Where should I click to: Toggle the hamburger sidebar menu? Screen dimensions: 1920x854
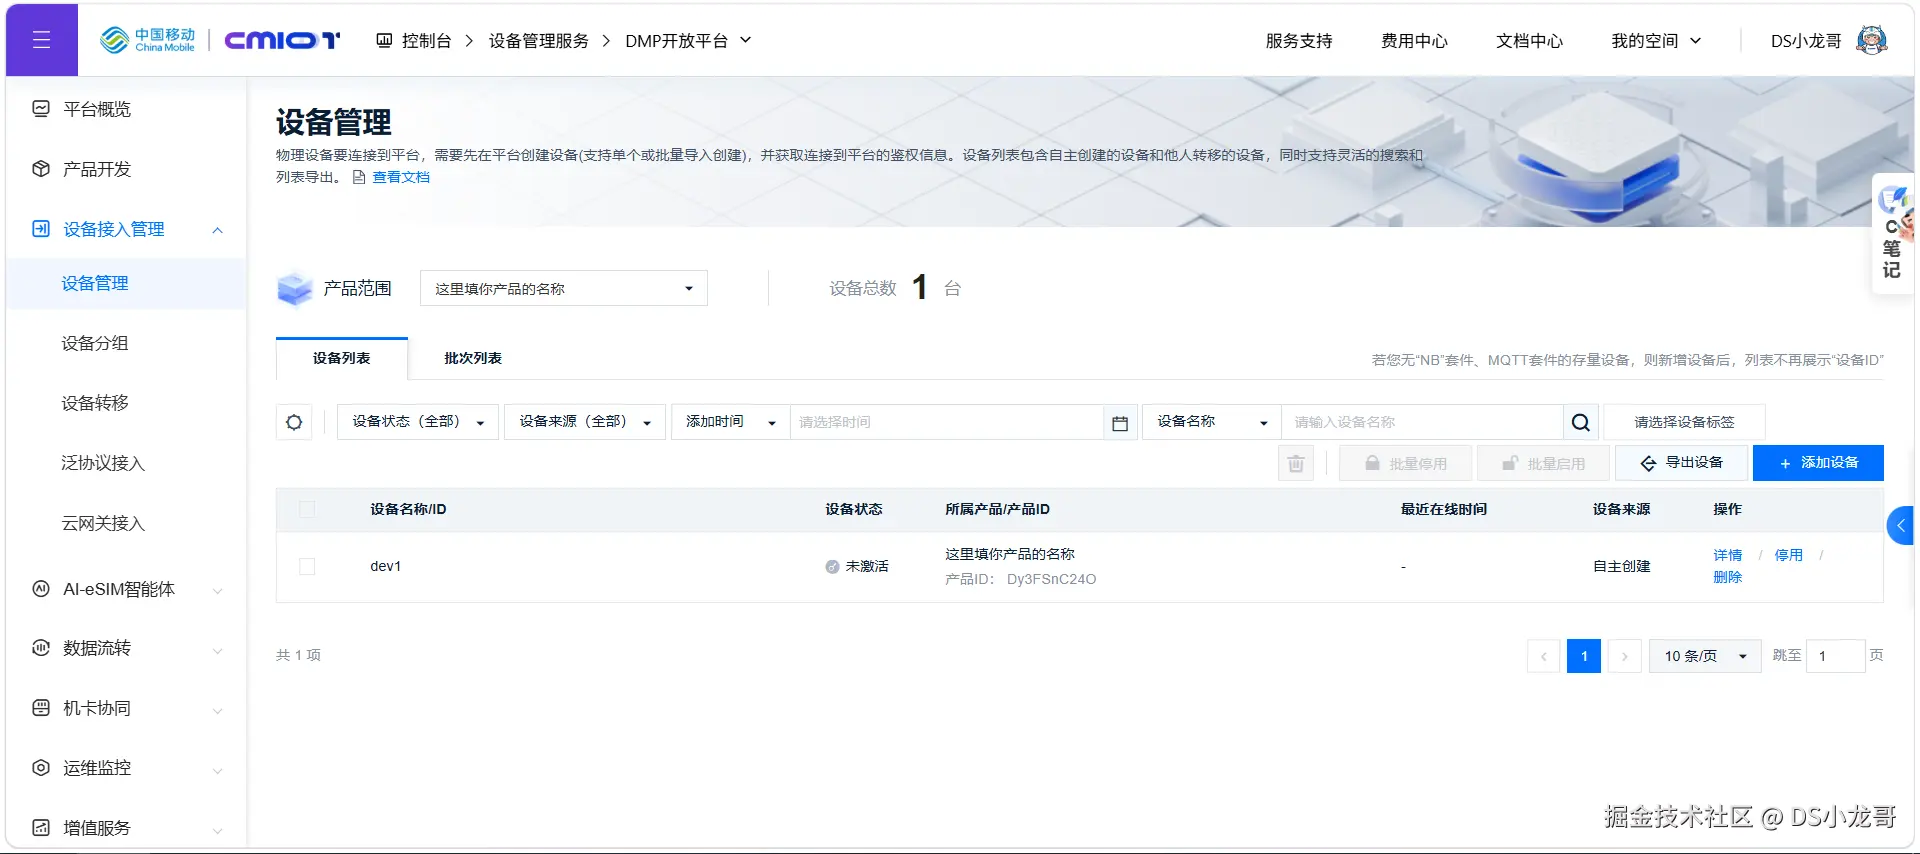pyautogui.click(x=41, y=40)
